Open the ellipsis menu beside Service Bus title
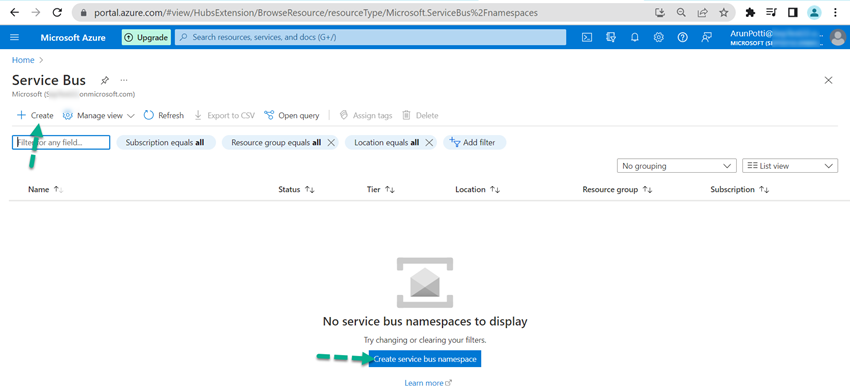The image size is (850, 391). pos(124,80)
